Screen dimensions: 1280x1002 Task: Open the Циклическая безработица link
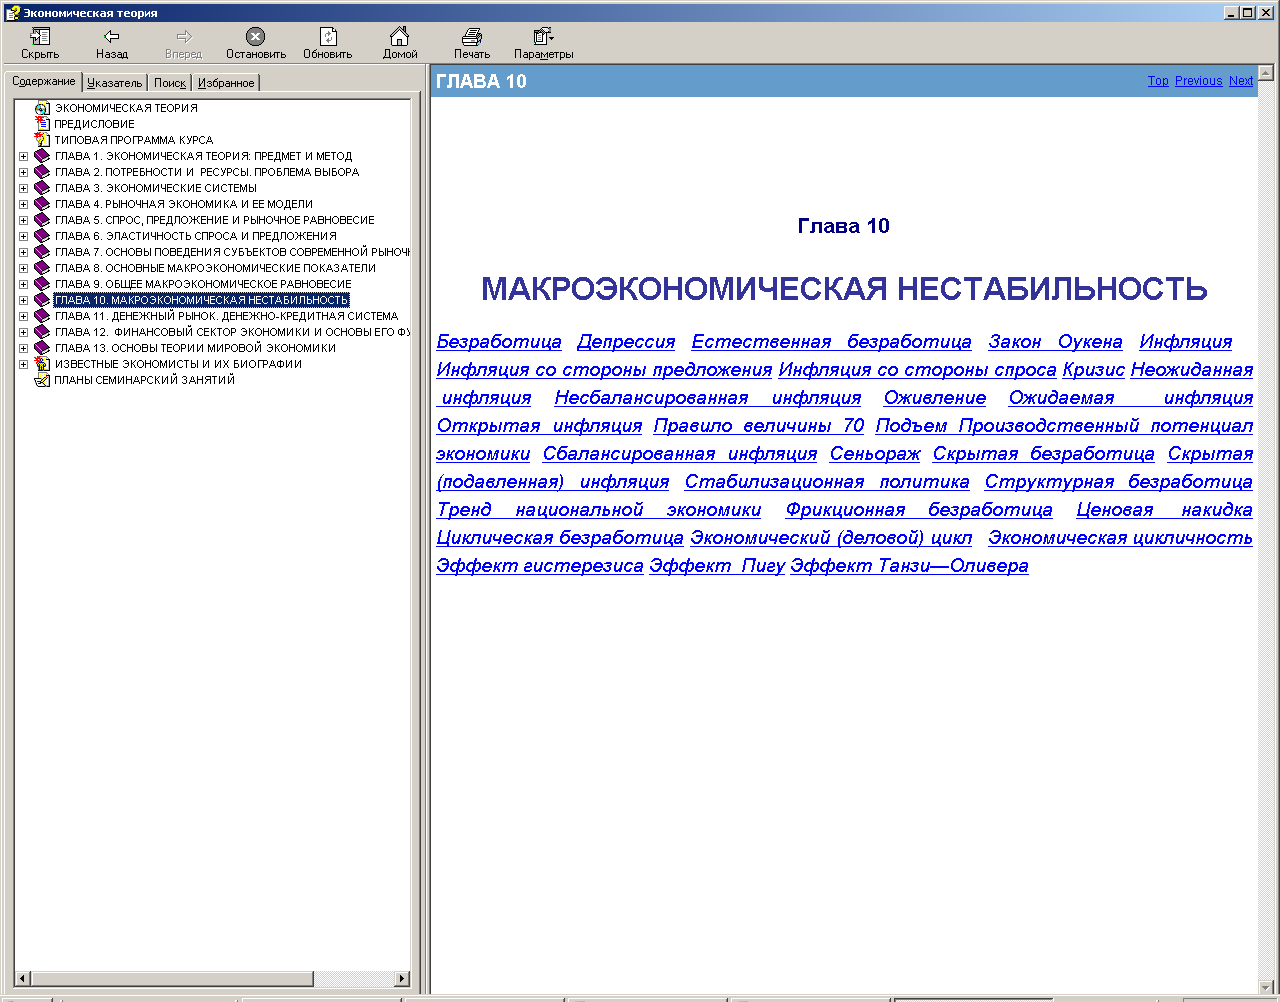pyautogui.click(x=560, y=538)
